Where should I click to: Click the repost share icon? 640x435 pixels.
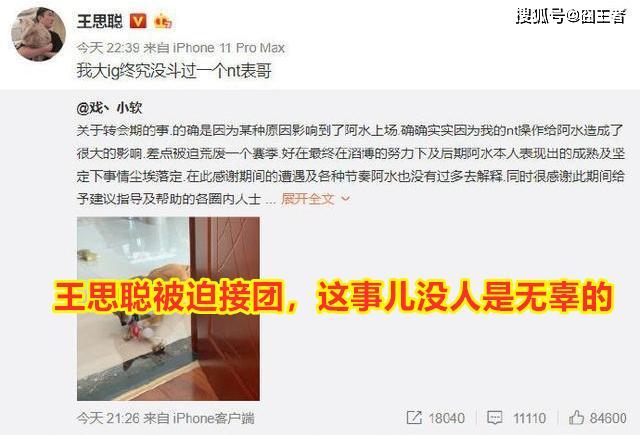click(x=414, y=417)
